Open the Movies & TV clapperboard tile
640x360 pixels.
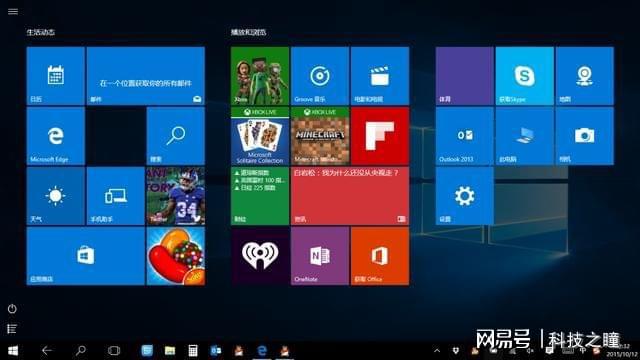coord(380,76)
